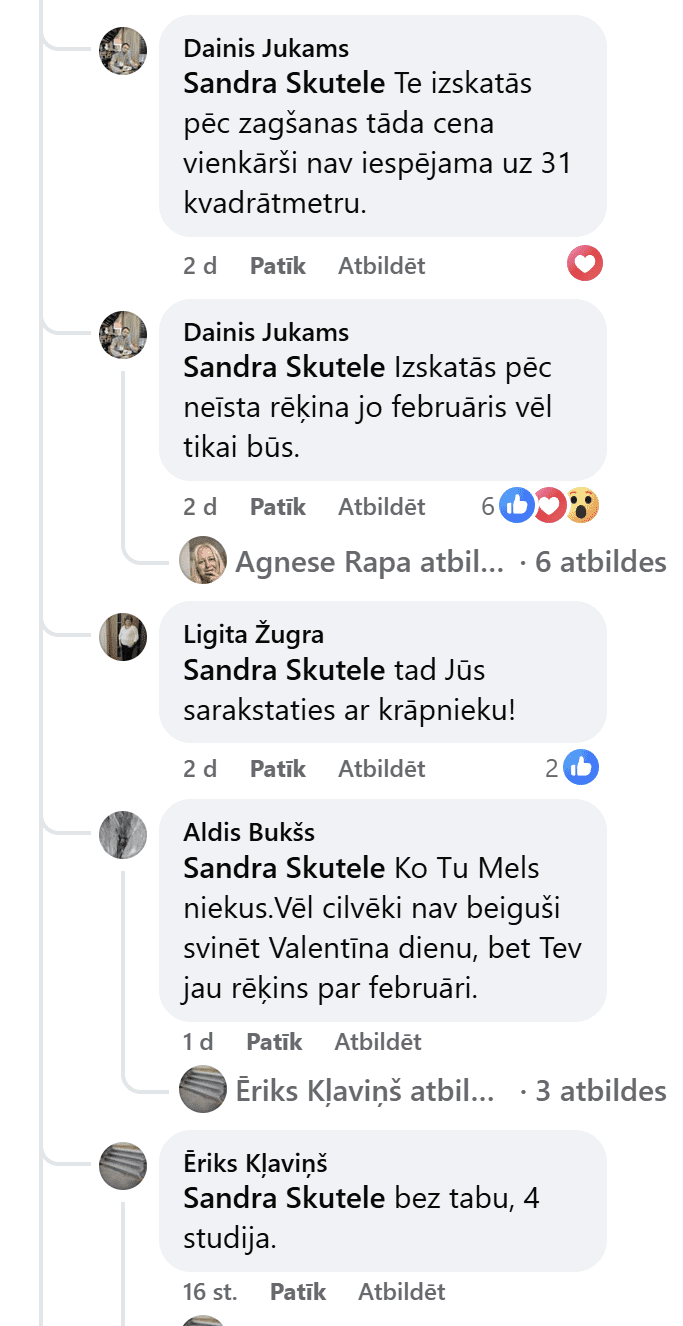This screenshot has width=683, height=1326.
Task: Expand Ēriks Kļaviņš atbildēja reply preview
Action: 365,1090
